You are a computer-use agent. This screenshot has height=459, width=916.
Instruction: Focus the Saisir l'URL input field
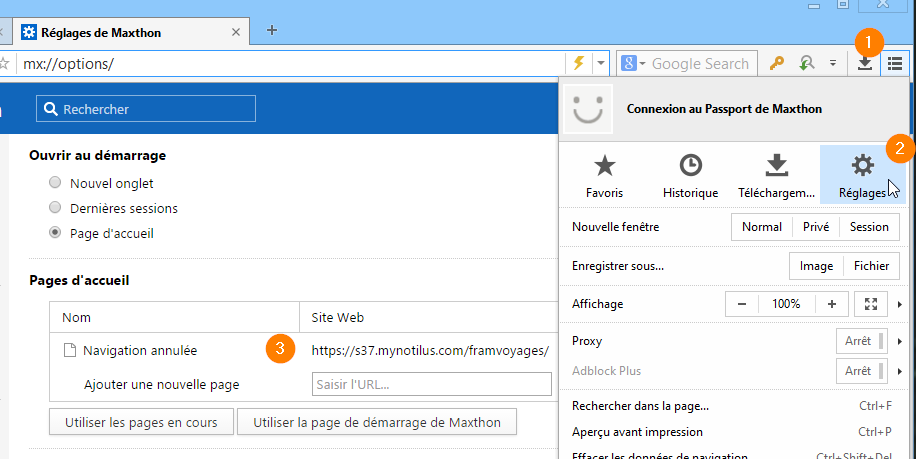point(432,384)
